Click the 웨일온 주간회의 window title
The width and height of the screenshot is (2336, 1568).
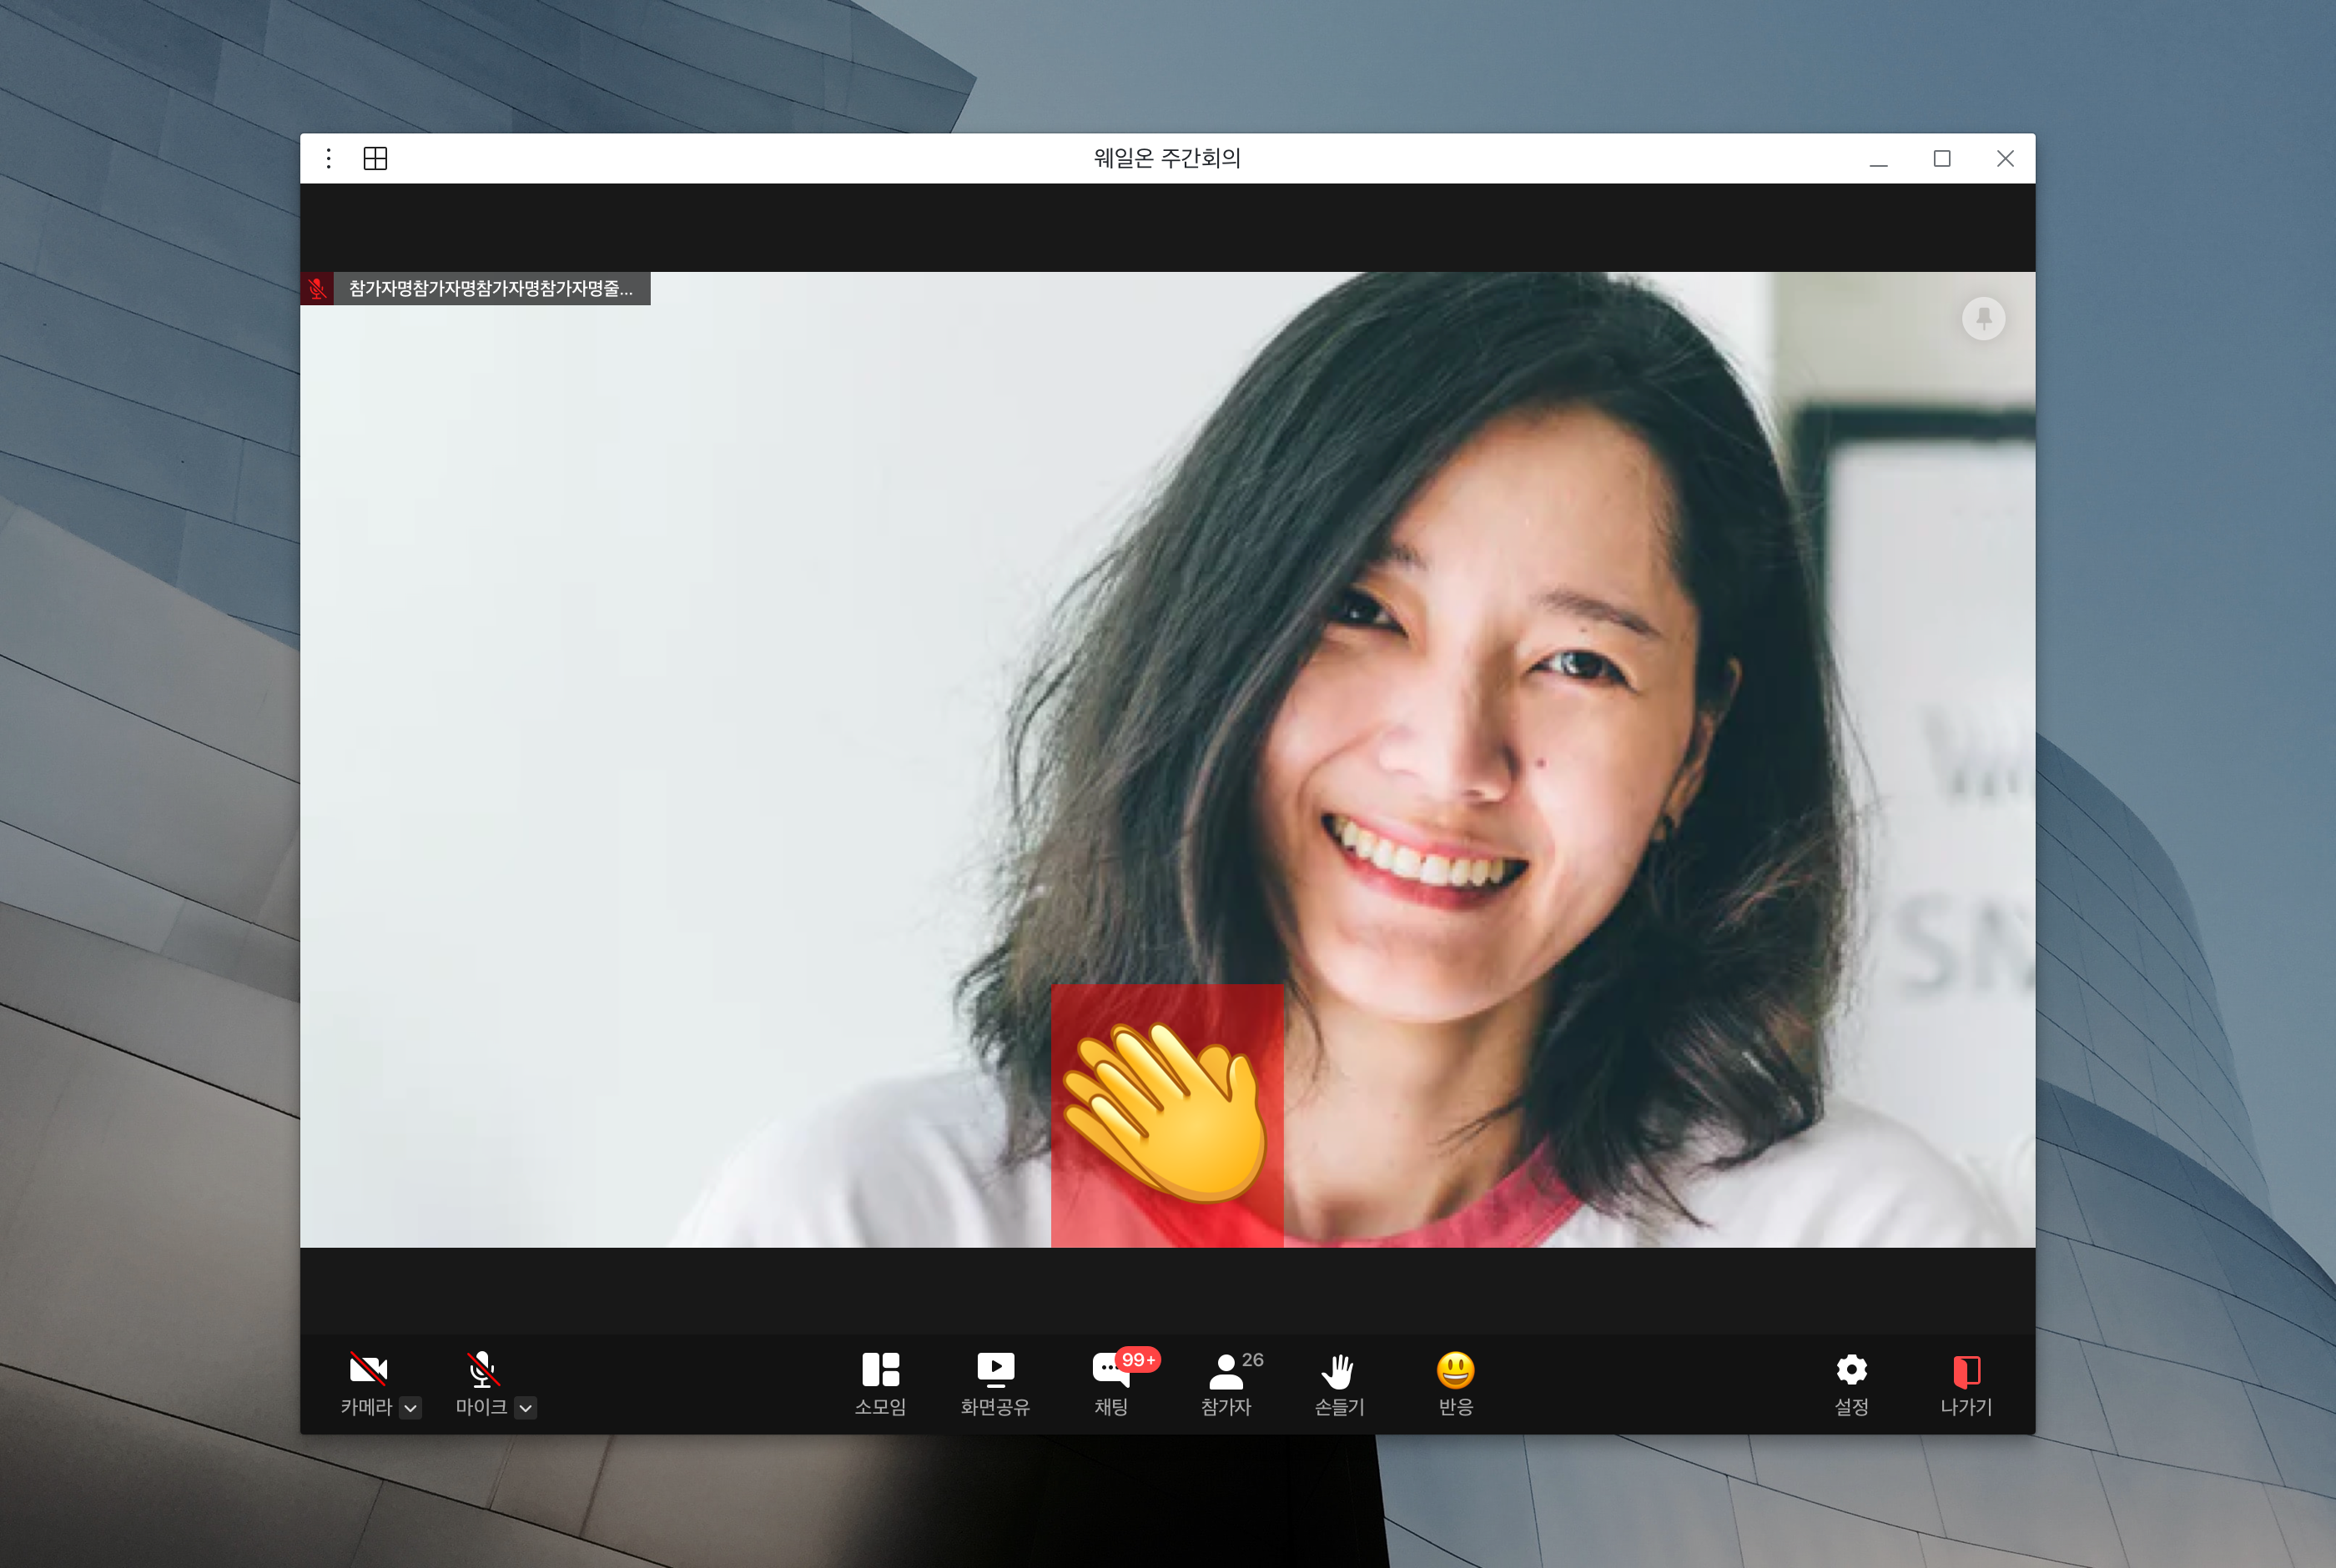click(x=1167, y=158)
